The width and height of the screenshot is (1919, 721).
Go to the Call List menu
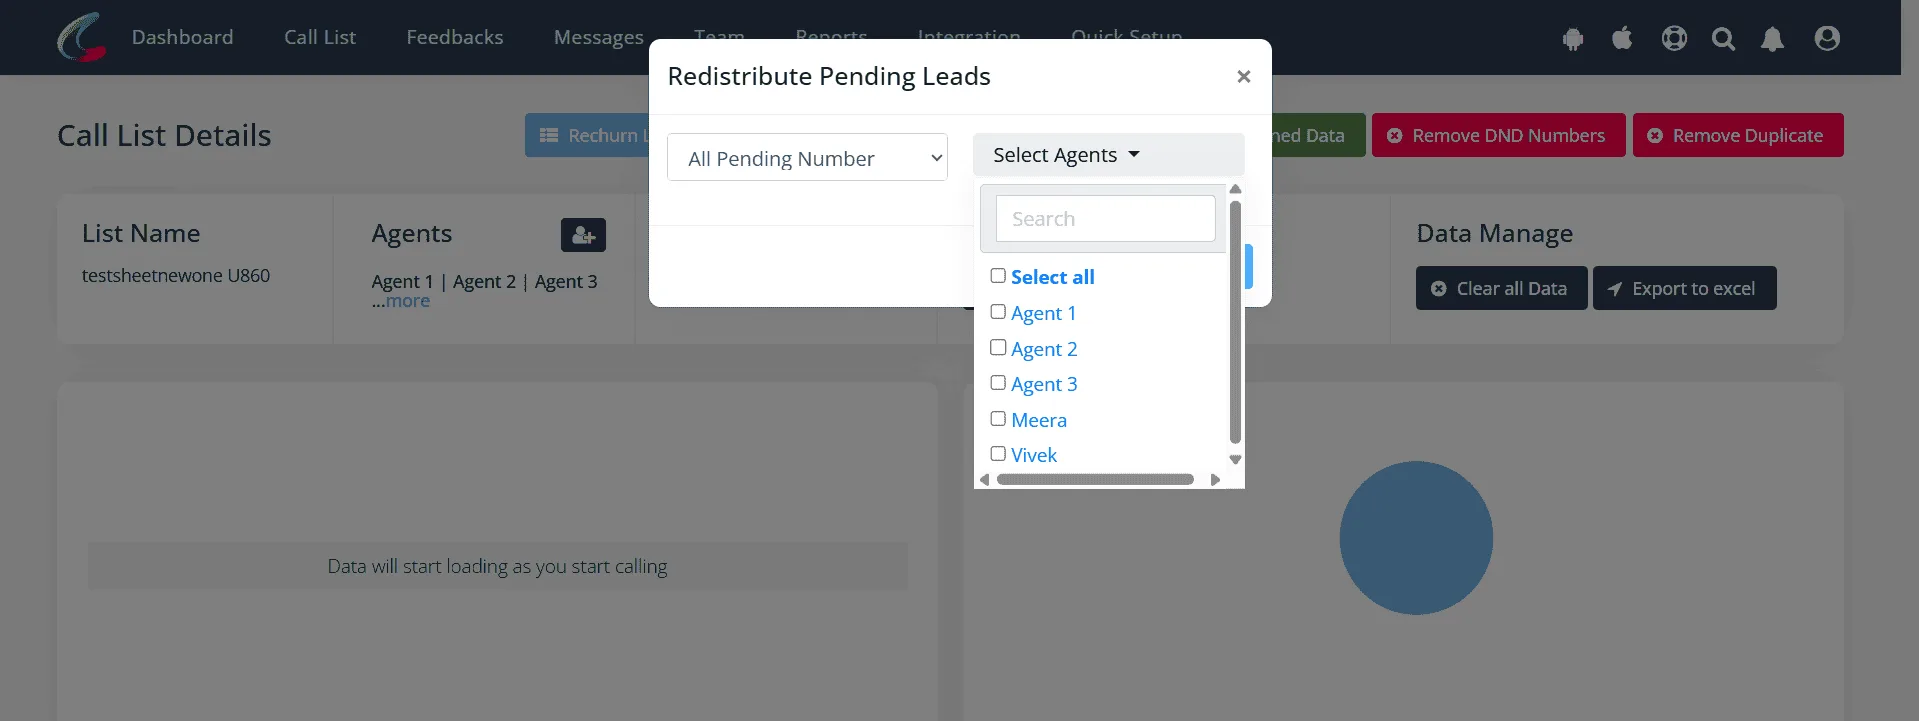[320, 37]
